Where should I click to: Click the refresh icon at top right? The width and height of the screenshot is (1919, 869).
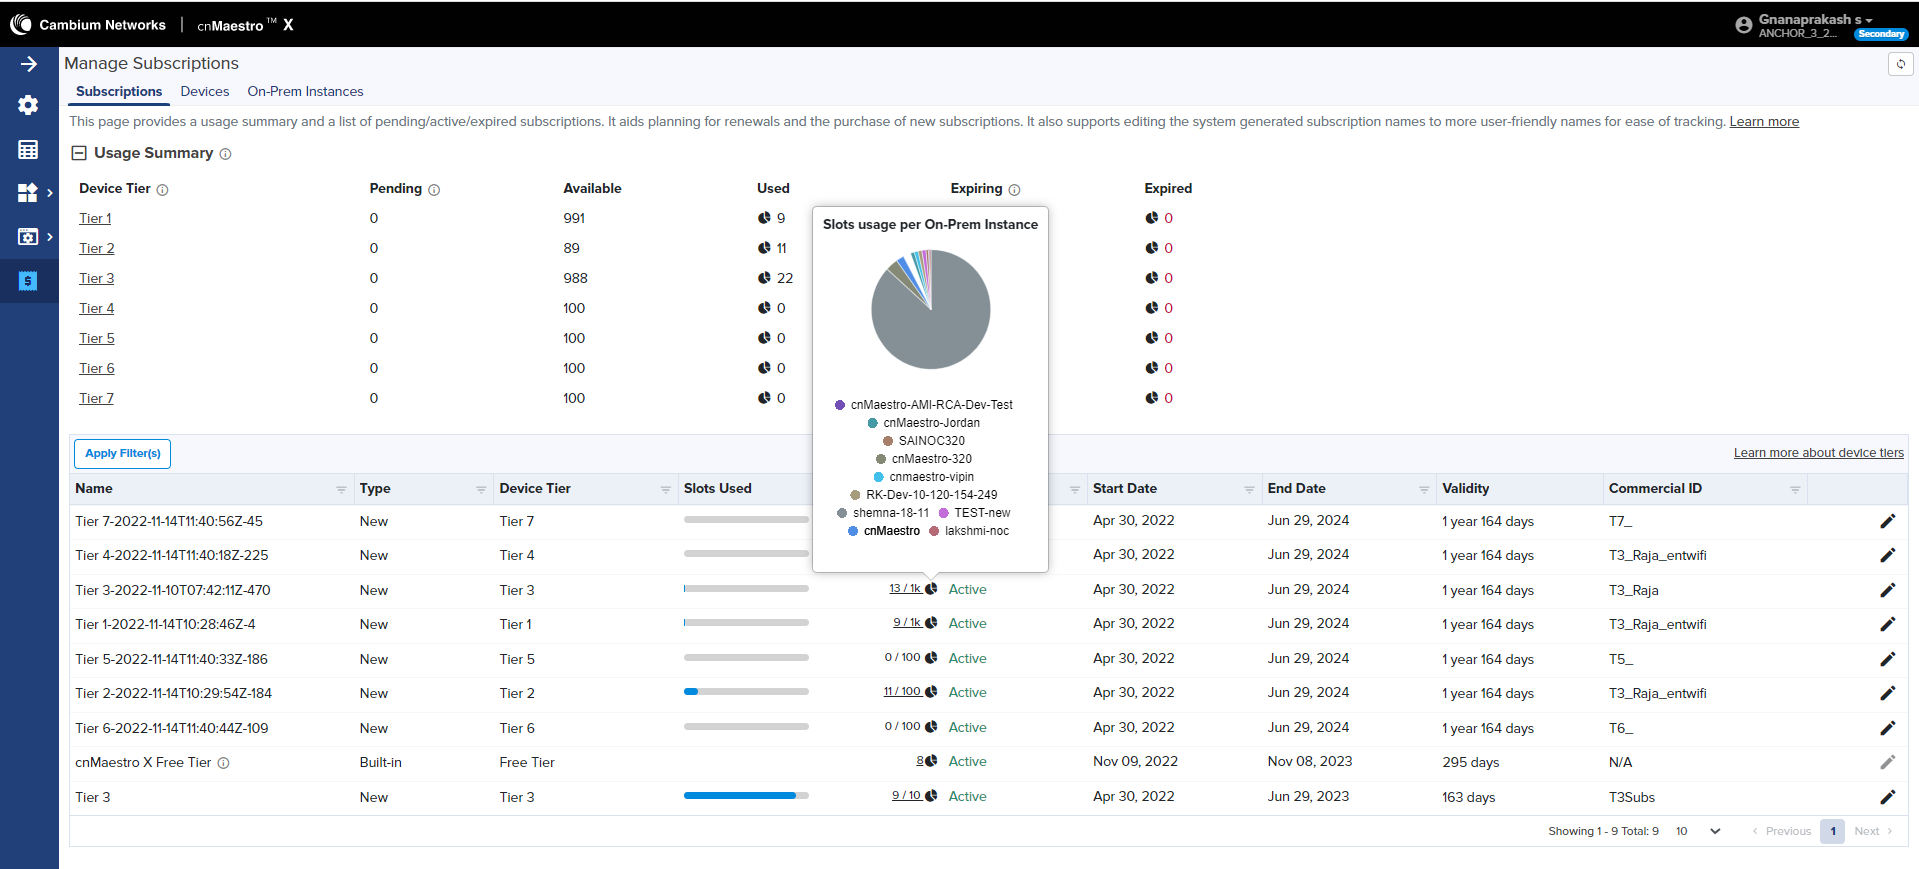click(x=1900, y=64)
